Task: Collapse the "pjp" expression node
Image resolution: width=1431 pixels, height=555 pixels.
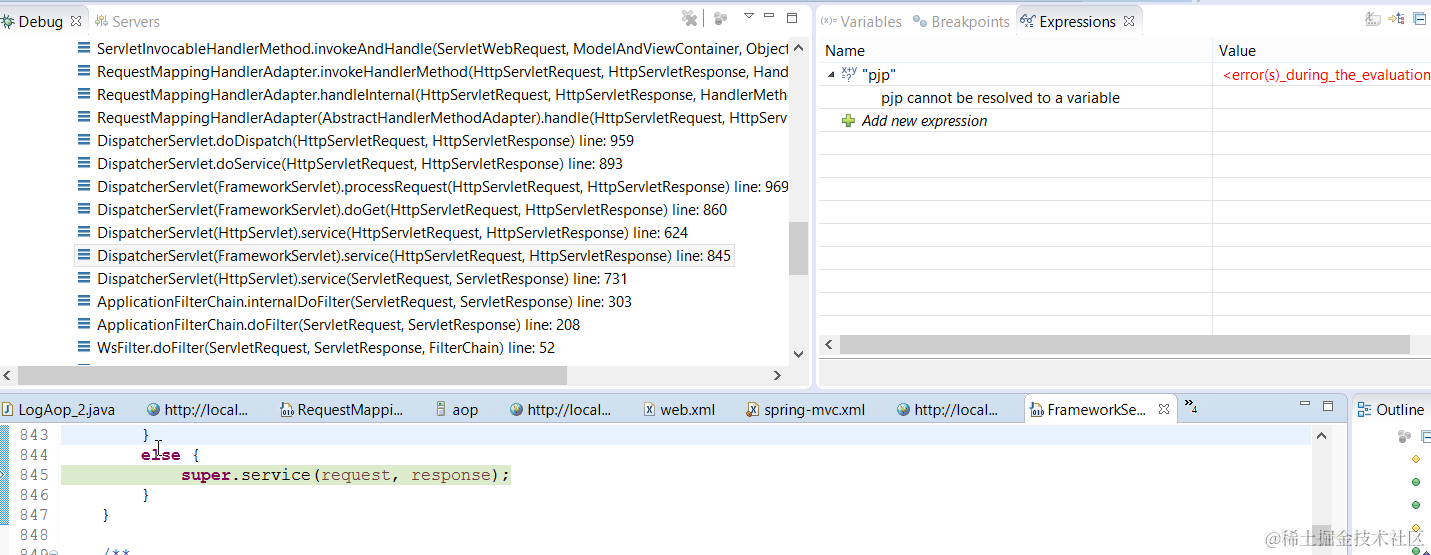Action: tap(831, 74)
